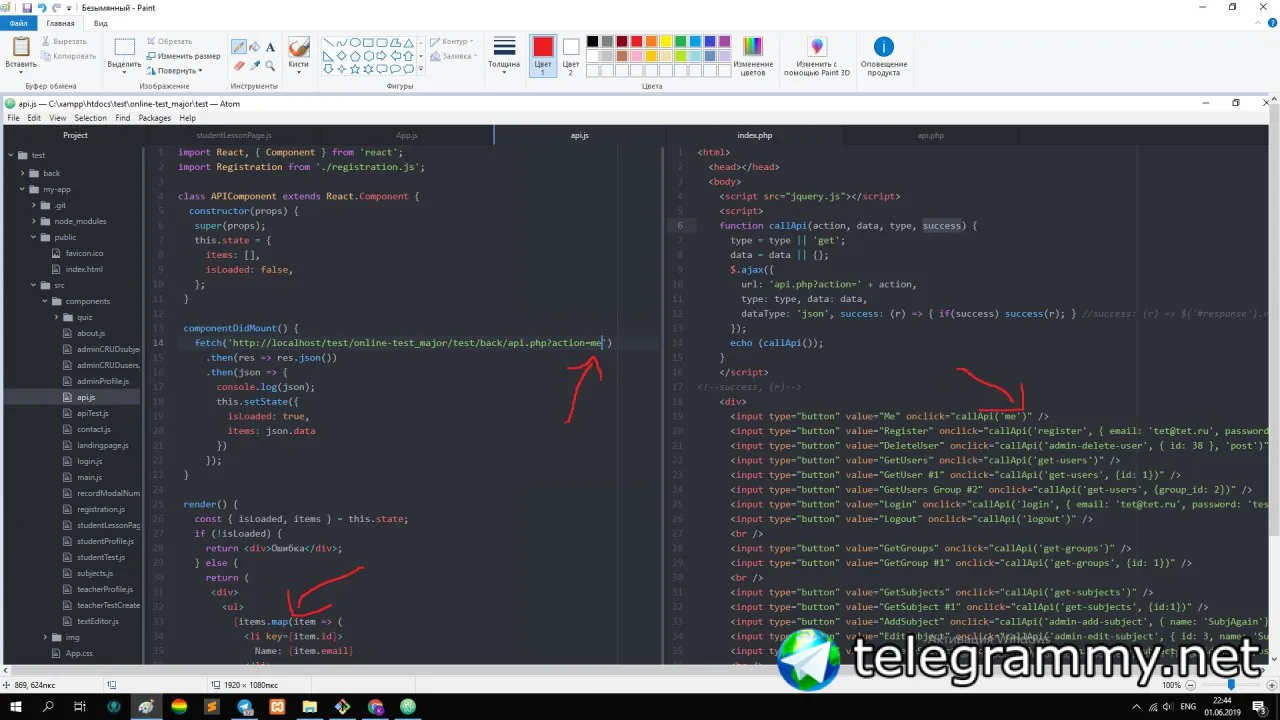Viewport: 1280px width, 720px height.
Task: Pick the curve shape
Action: coord(342,43)
